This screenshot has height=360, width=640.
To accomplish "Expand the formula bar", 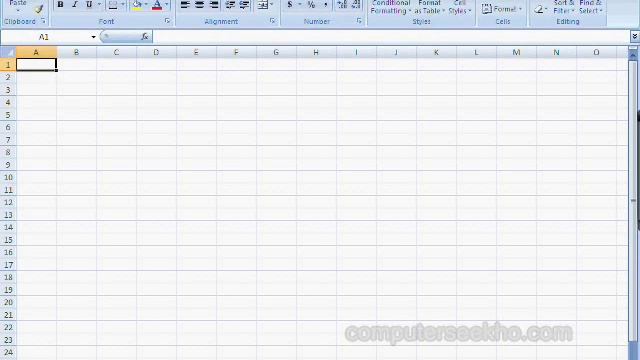I will pos(635,37).
